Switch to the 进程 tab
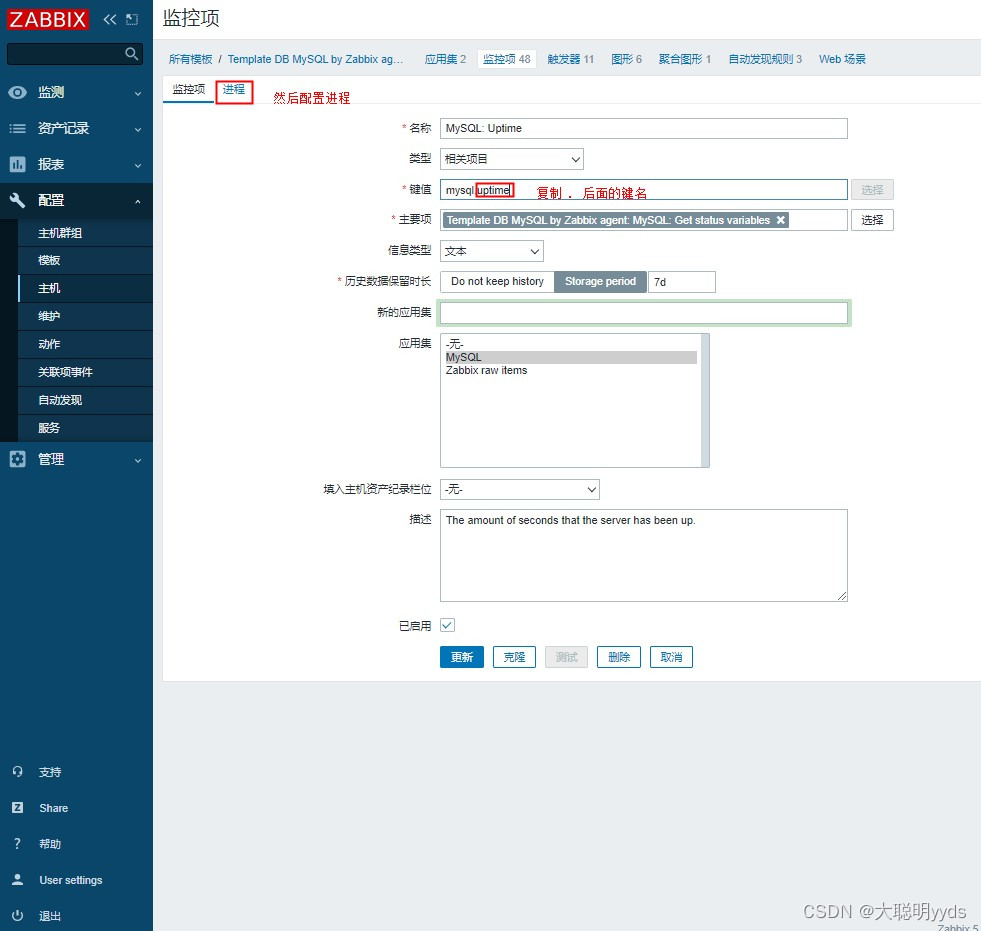The width and height of the screenshot is (981, 931). click(234, 89)
